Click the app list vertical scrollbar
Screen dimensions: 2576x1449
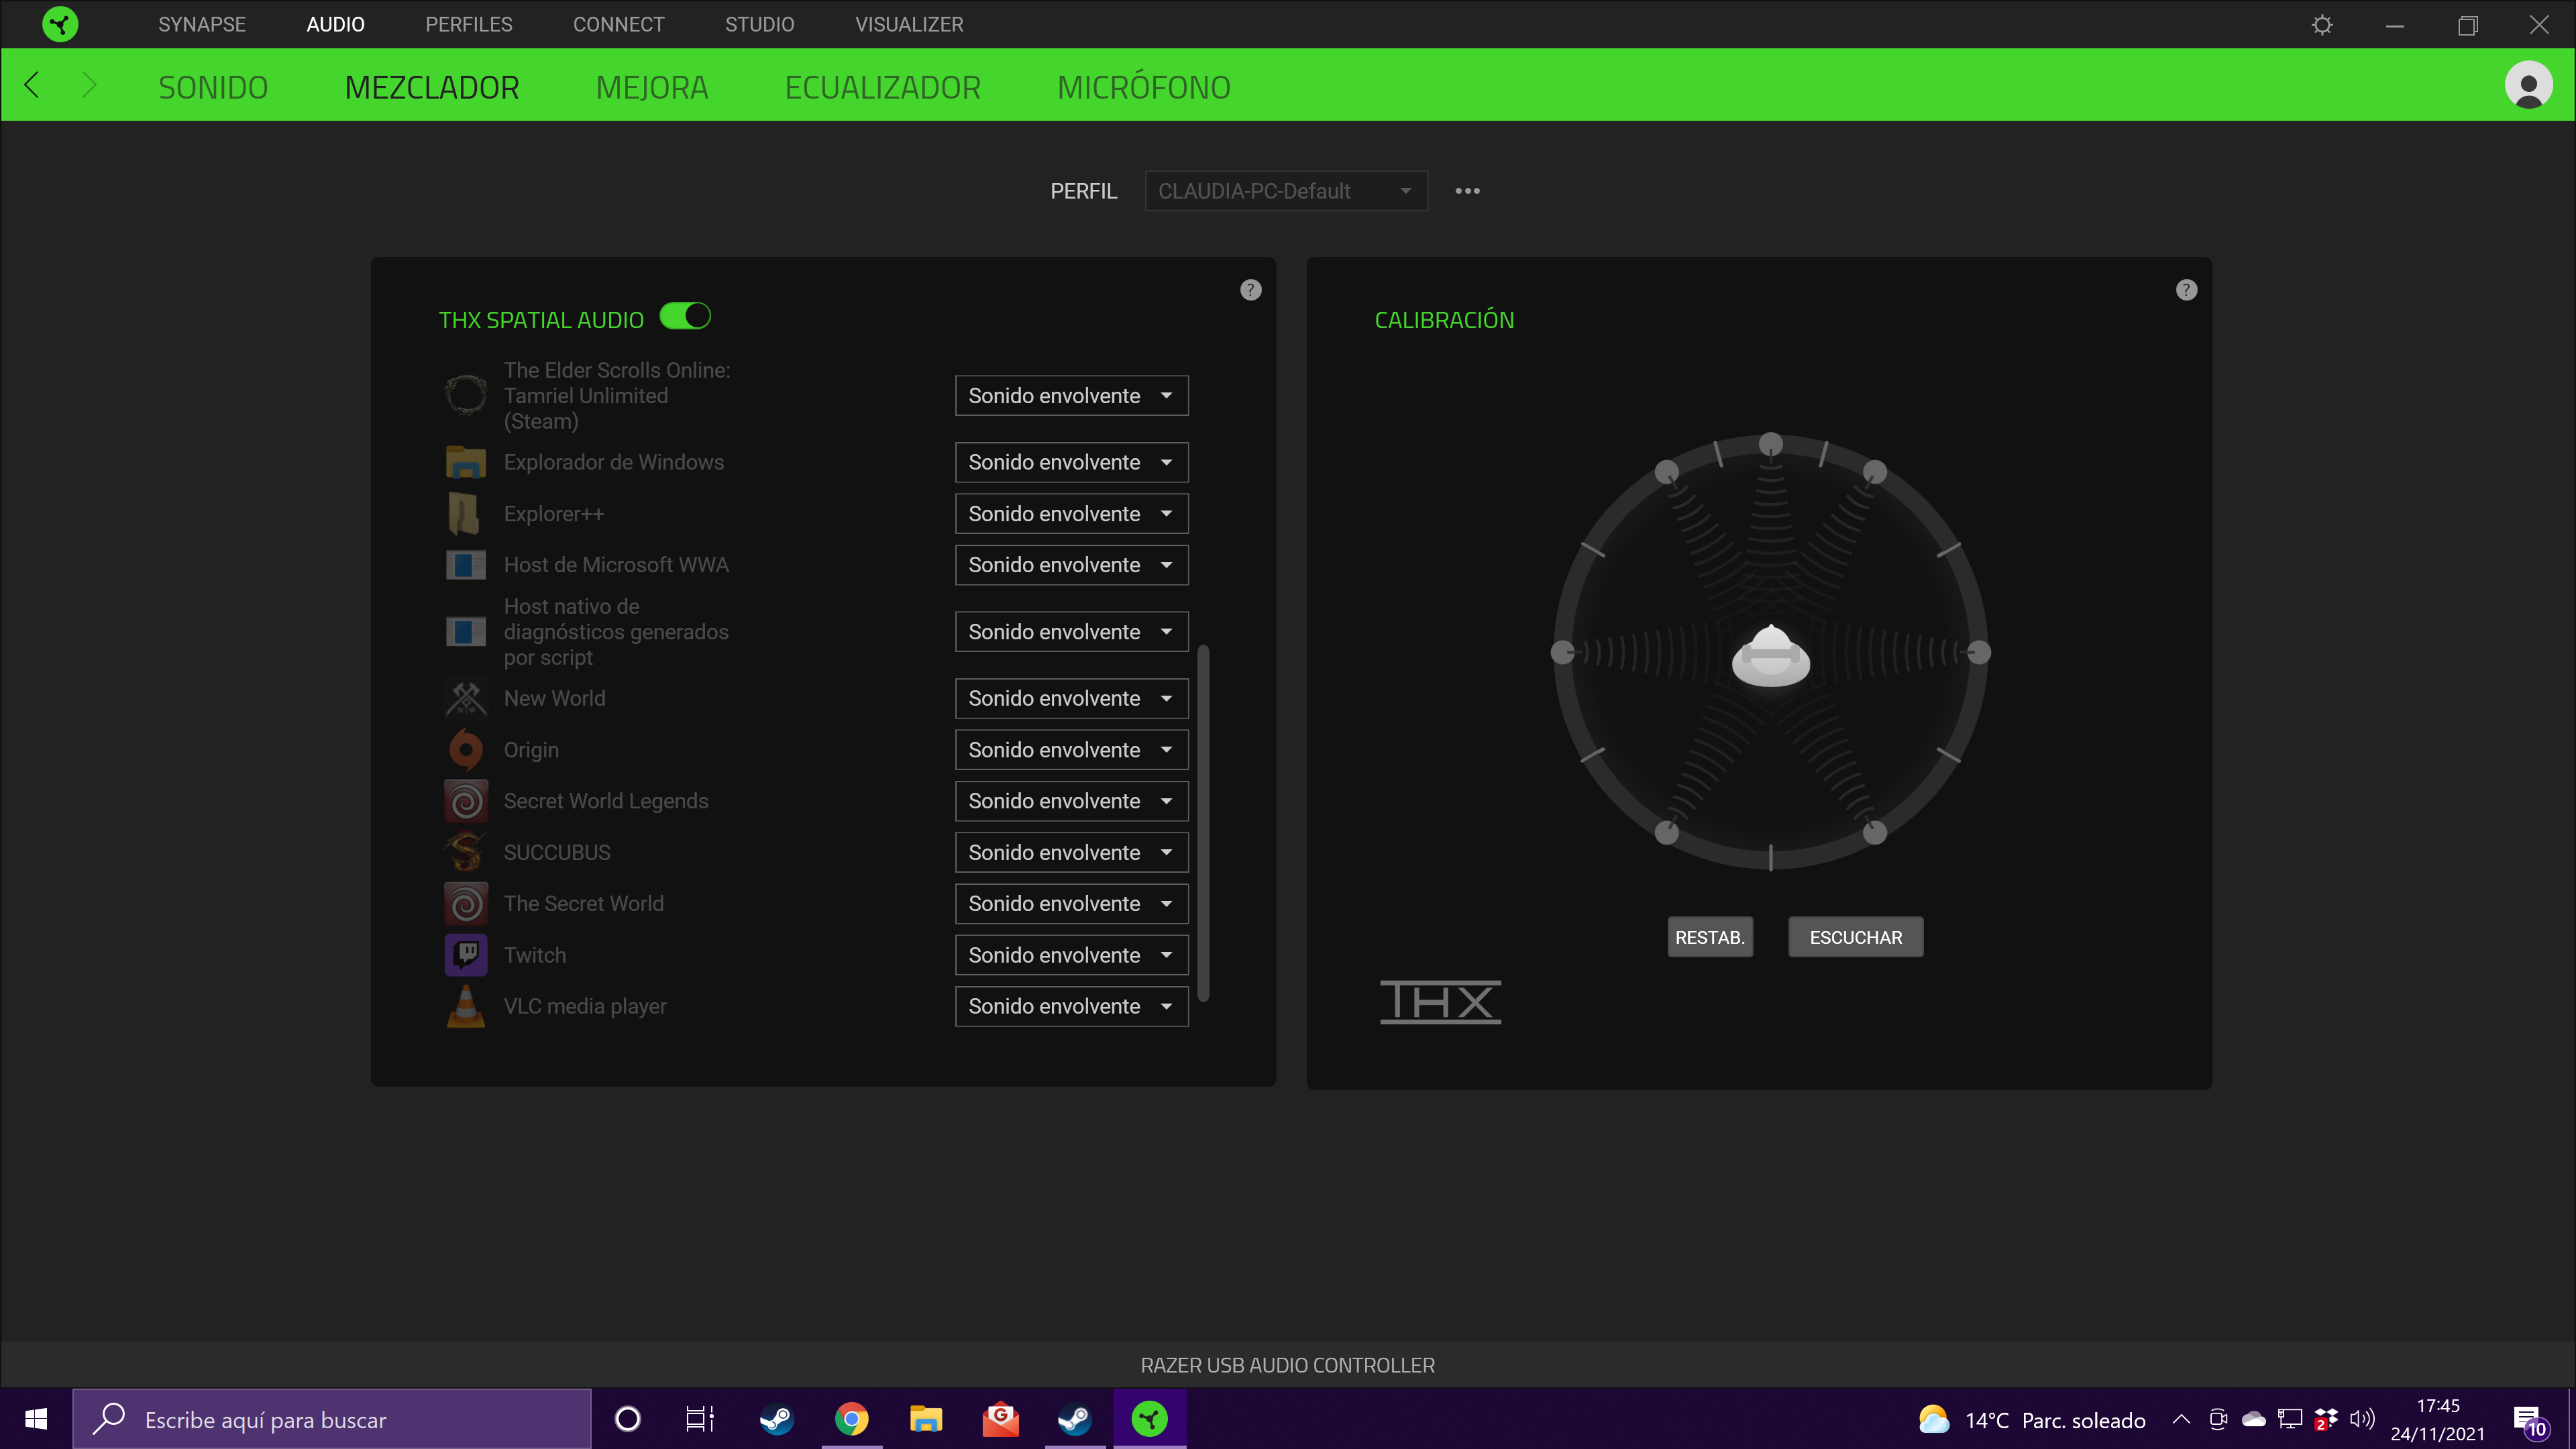pos(1203,822)
